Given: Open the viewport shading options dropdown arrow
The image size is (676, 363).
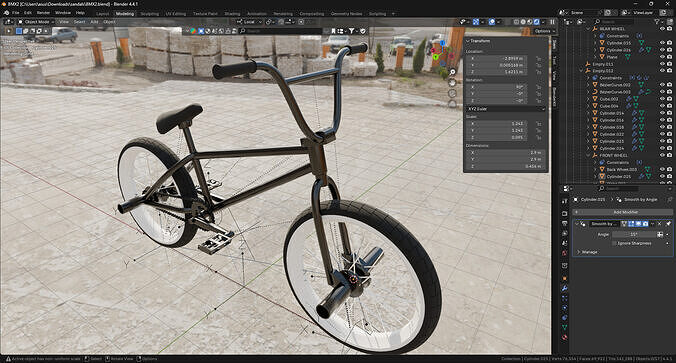Looking at the screenshot, I should point(543,22).
